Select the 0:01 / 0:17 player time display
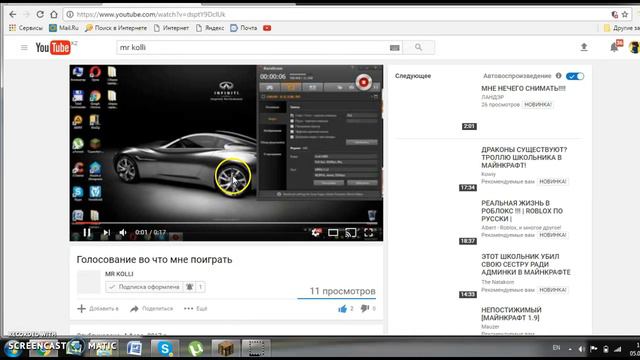Screen dimensions: 640x360 pos(150,232)
